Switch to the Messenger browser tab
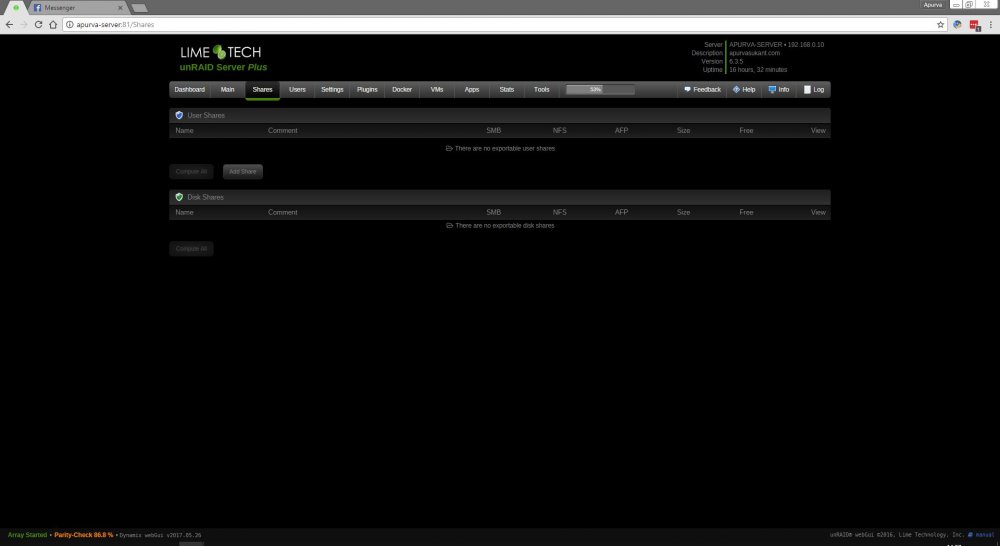The image size is (1000, 546). pyautogui.click(x=77, y=8)
